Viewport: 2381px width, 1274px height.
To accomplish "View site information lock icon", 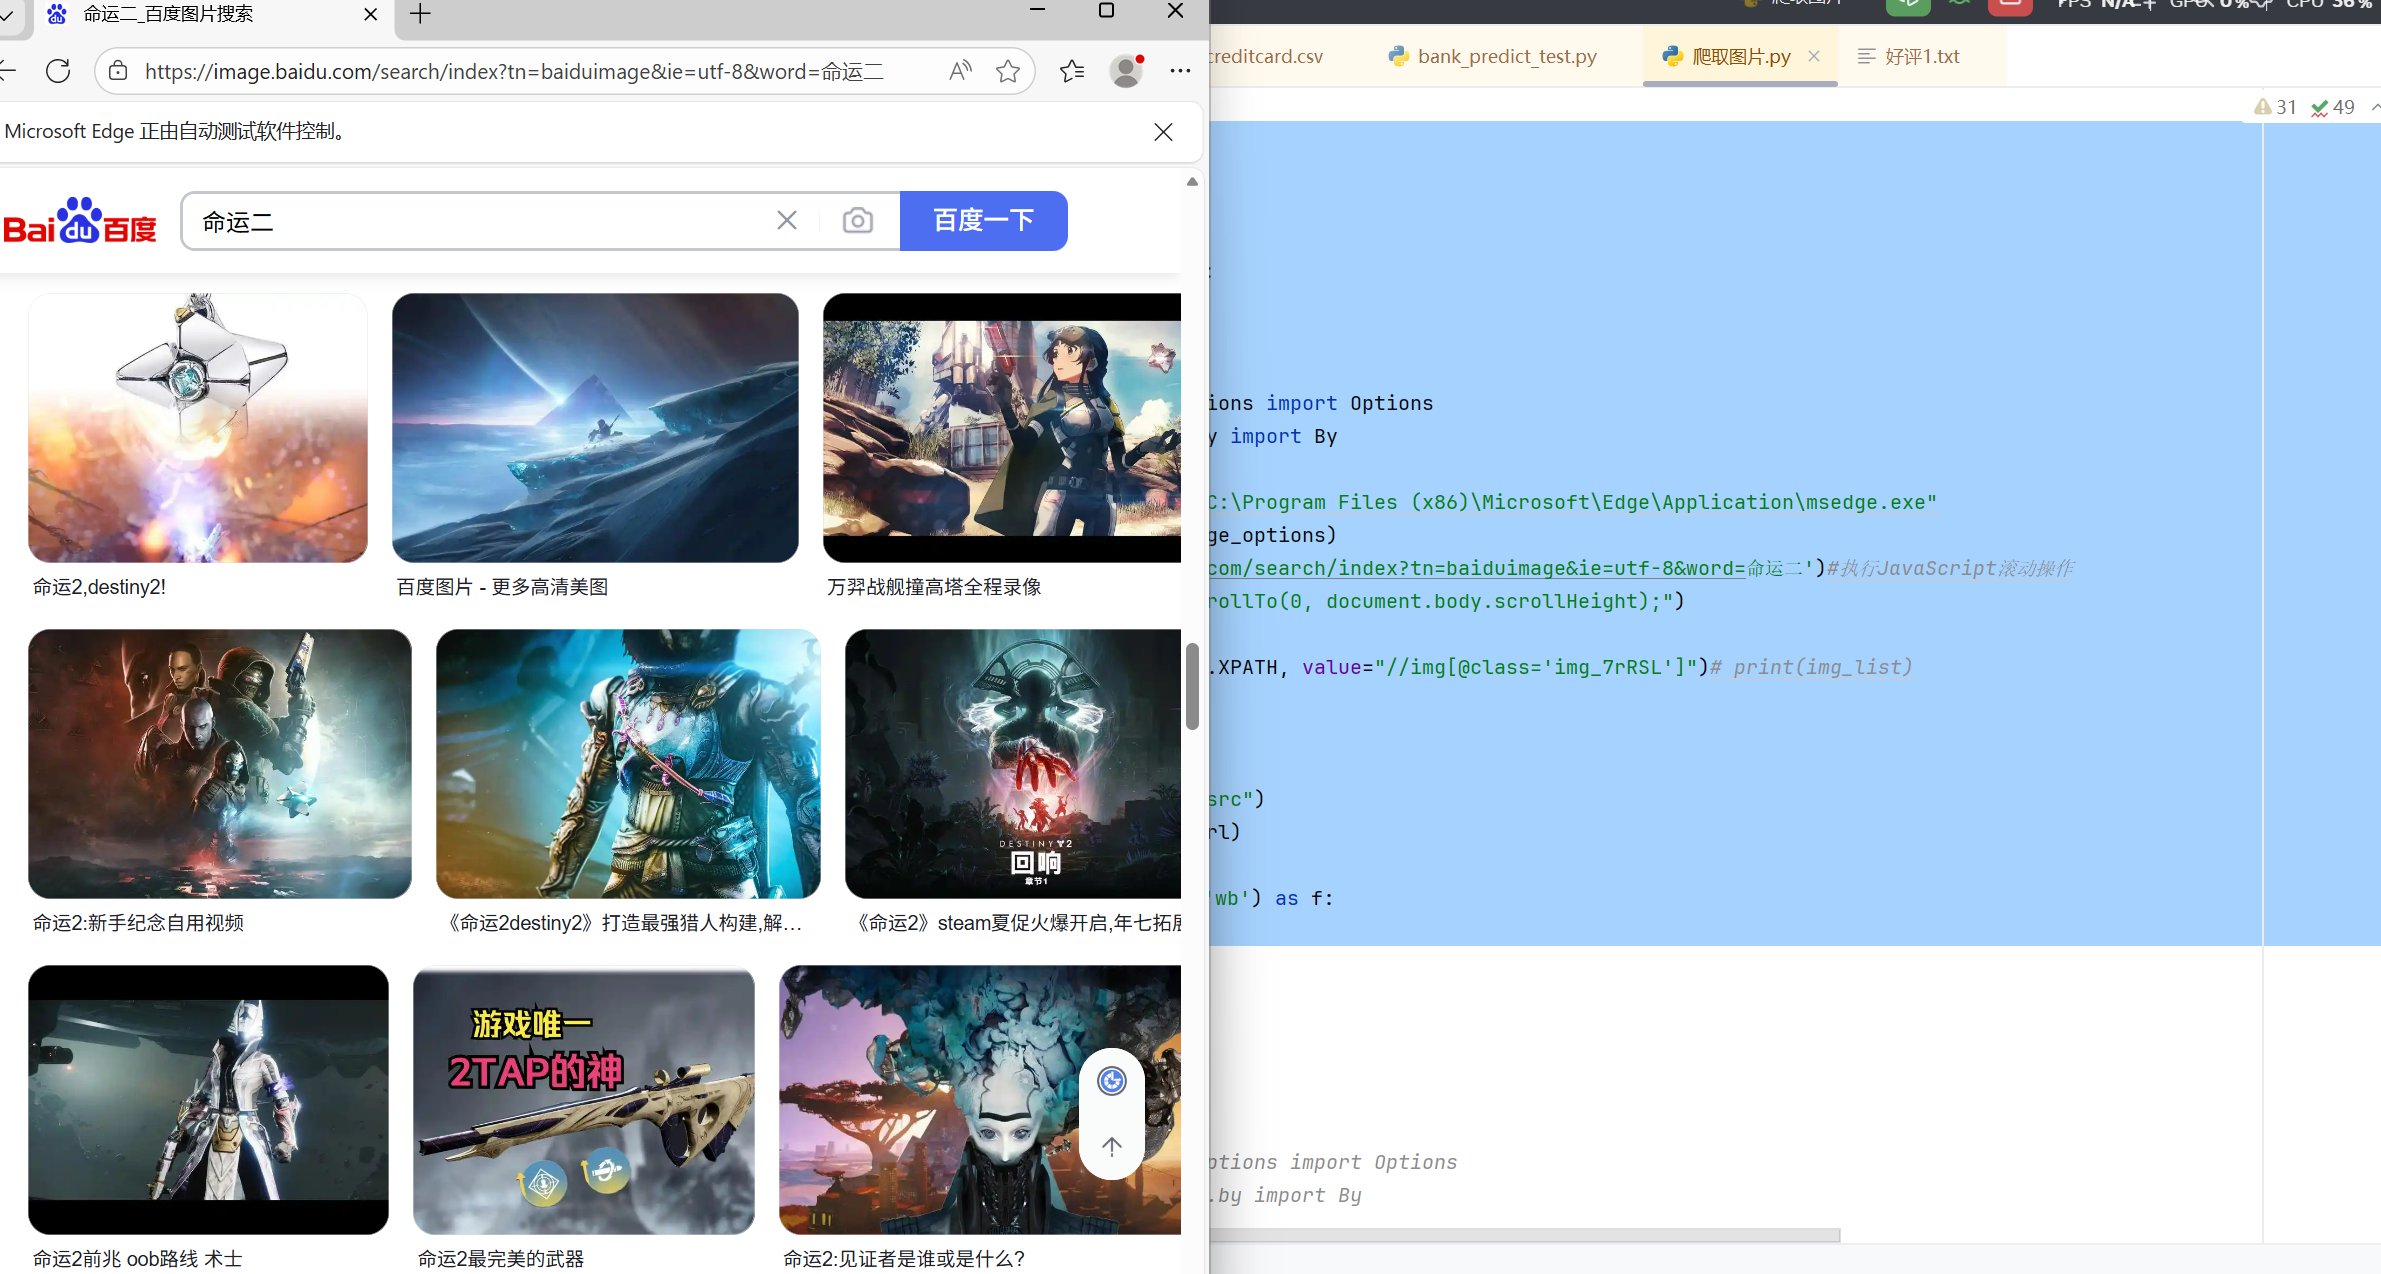I will point(119,71).
